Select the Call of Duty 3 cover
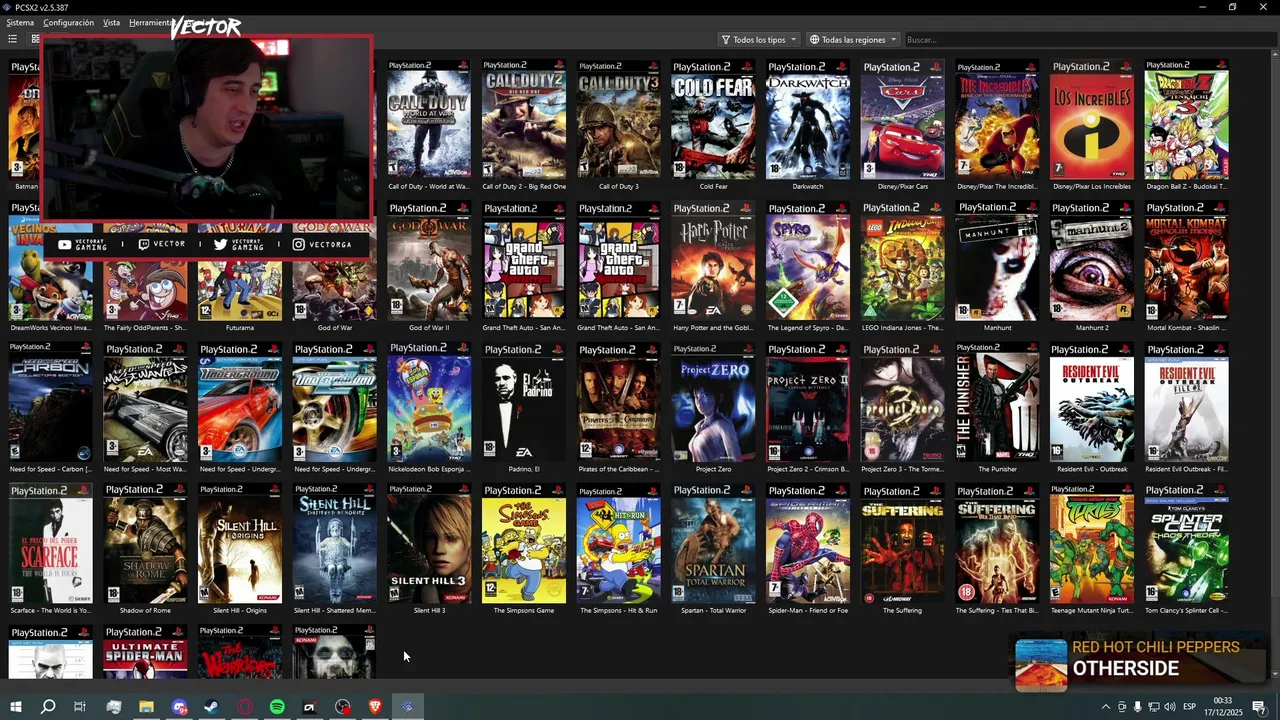This screenshot has height=720, width=1280. click(x=618, y=120)
